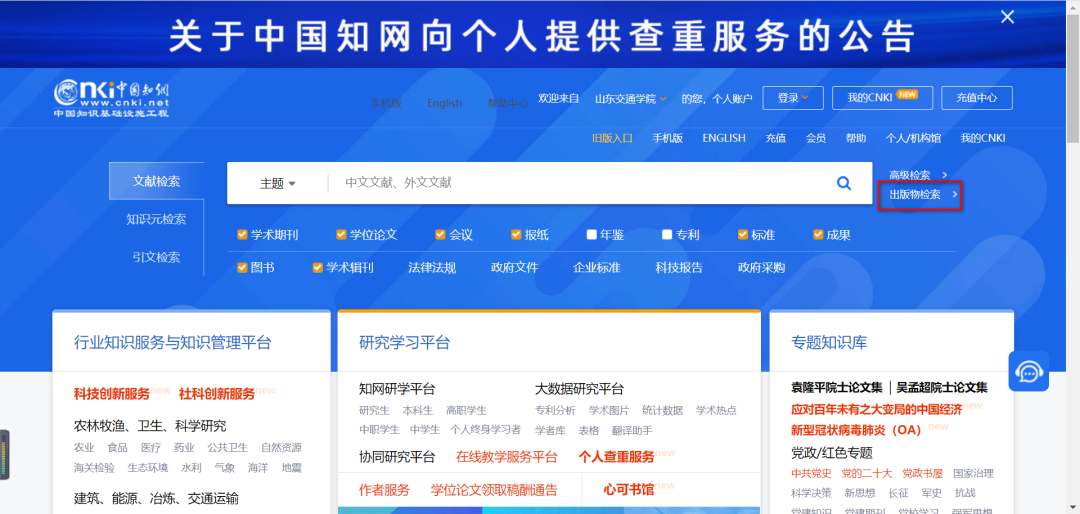Open 新型冠状病毒肺炎（OA） link
1080x514 pixels.
click(856, 430)
